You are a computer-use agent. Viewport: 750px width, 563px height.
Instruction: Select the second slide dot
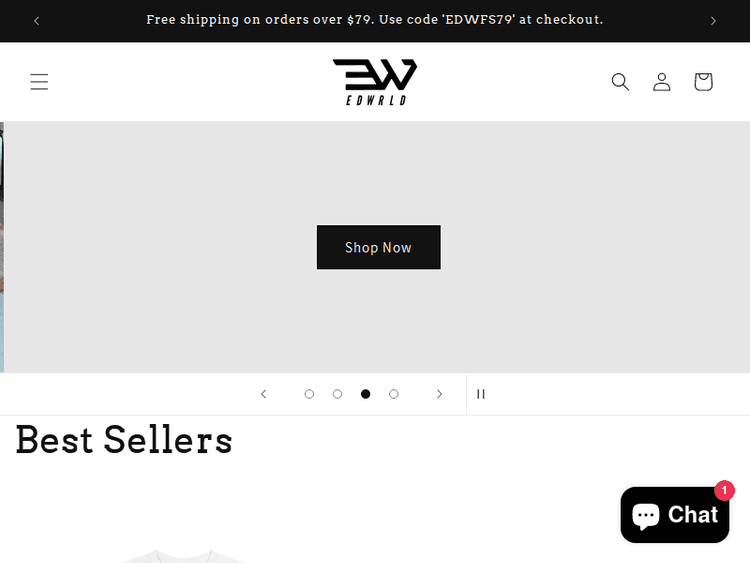(x=337, y=394)
